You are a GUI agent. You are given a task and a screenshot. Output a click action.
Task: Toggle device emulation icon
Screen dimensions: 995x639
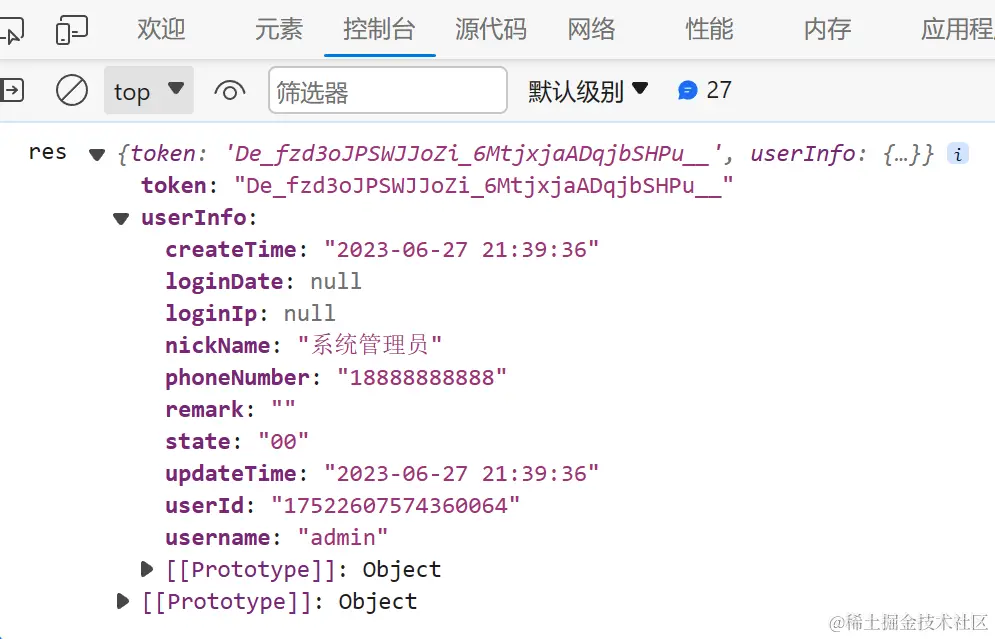71,30
